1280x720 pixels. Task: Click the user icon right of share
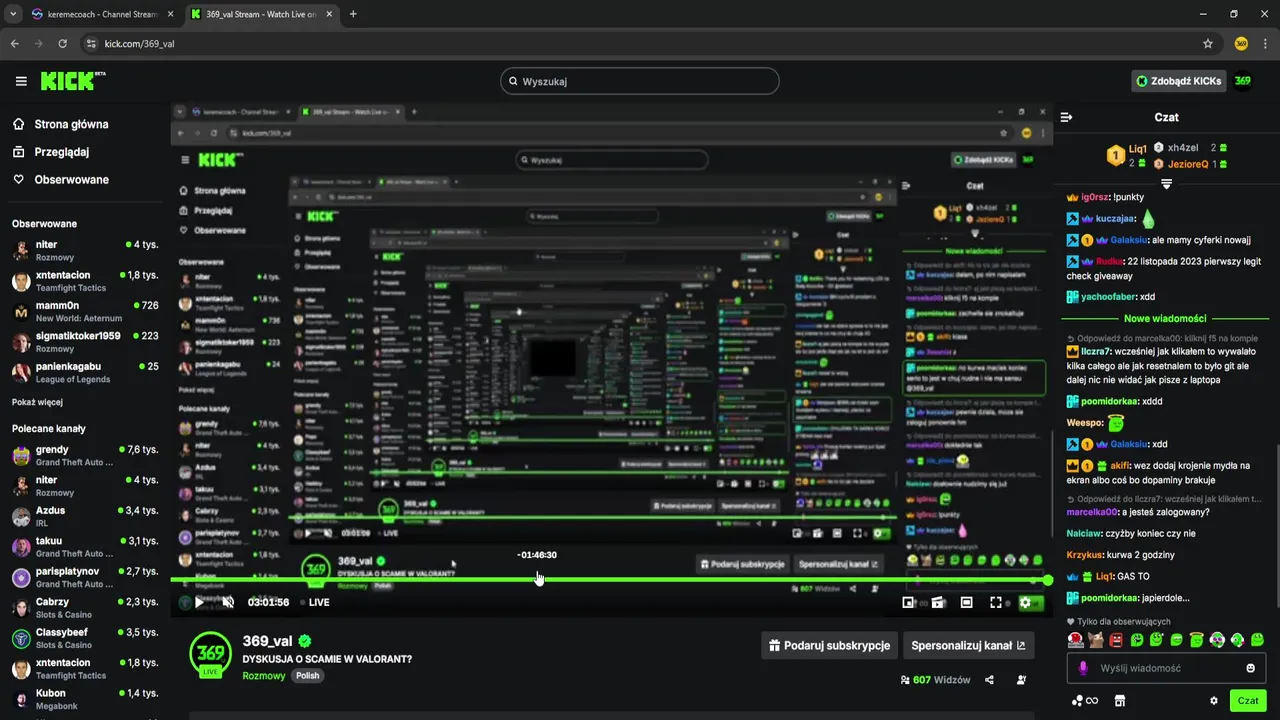pyautogui.click(x=1021, y=680)
